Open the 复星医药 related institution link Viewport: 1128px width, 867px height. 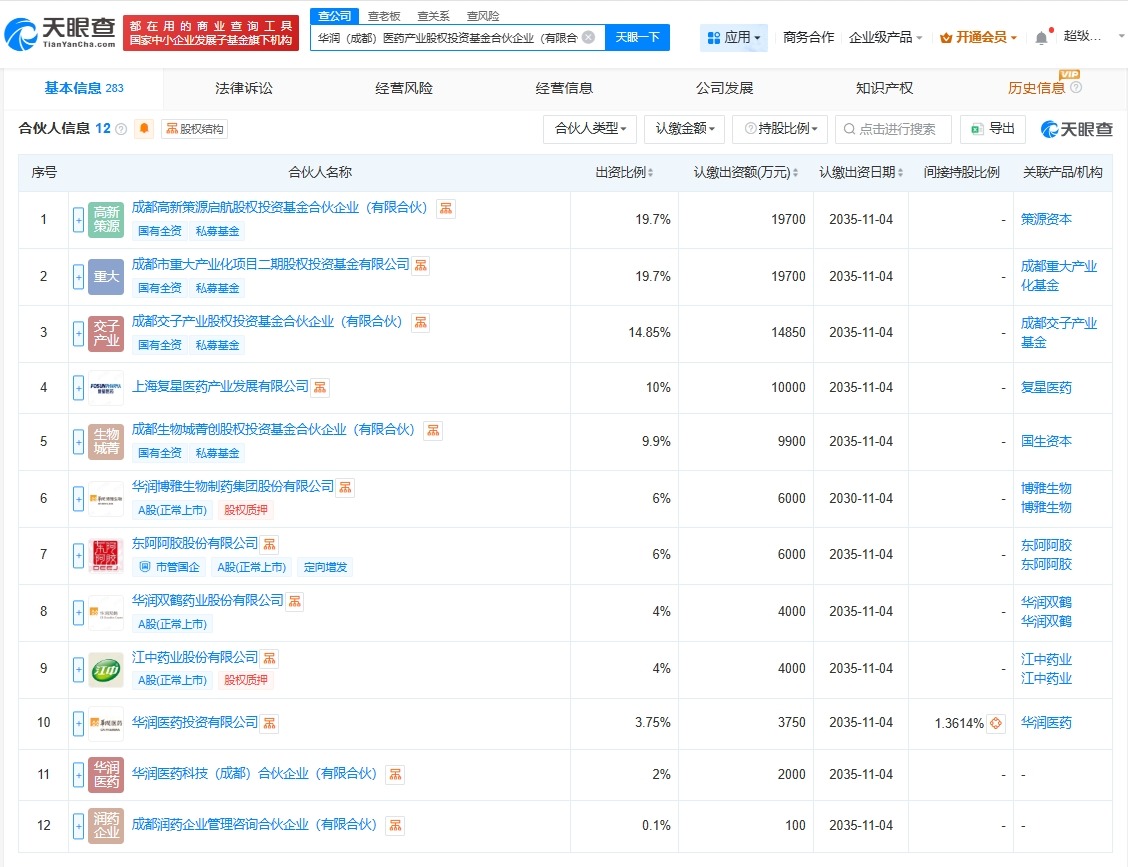tap(1046, 387)
